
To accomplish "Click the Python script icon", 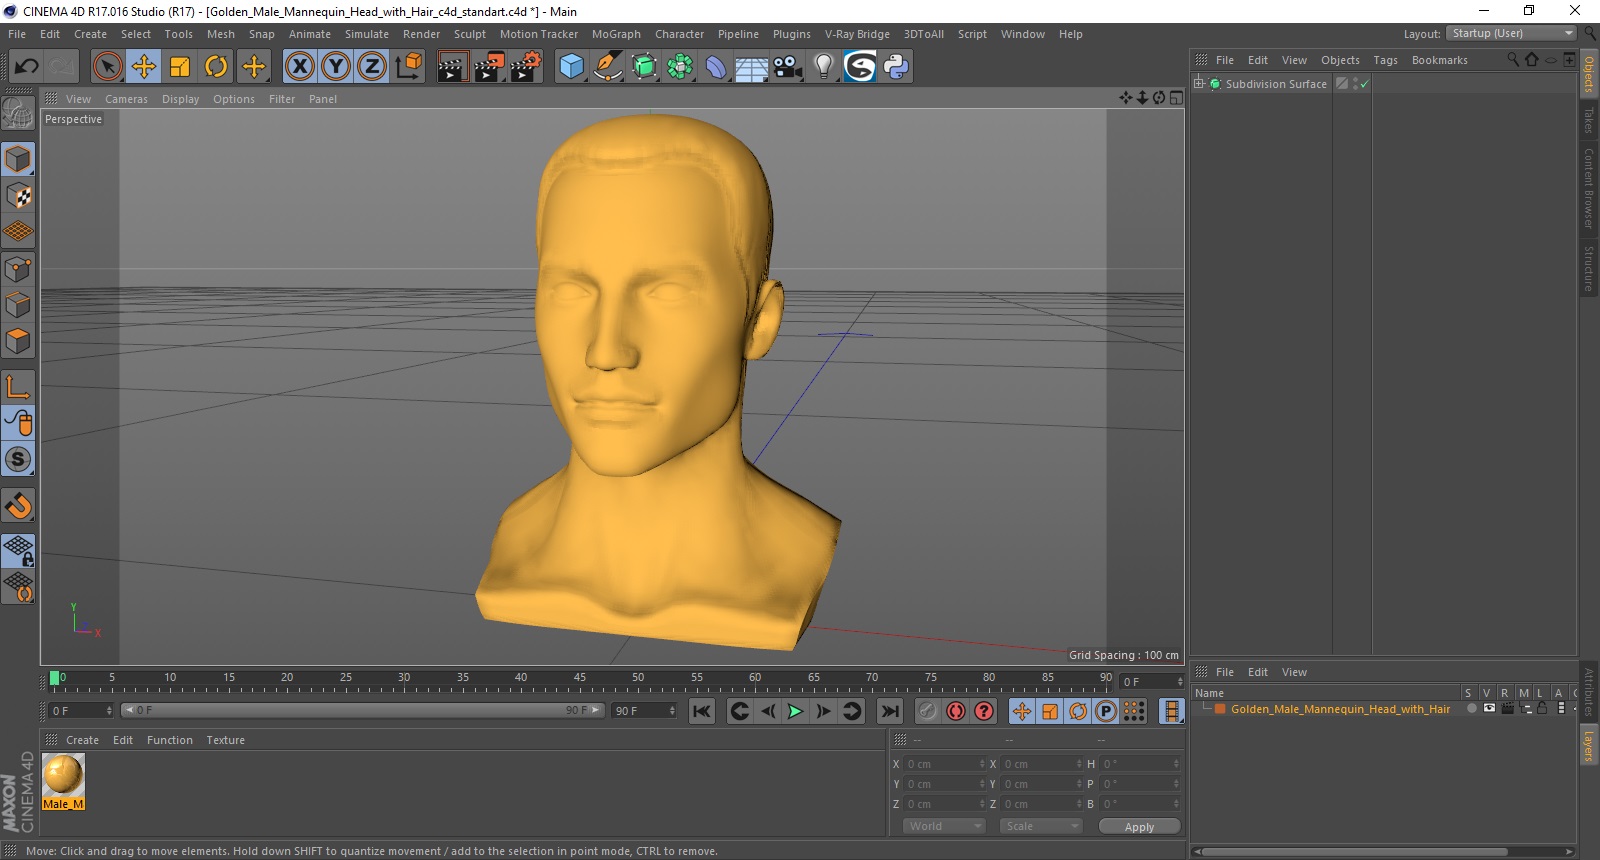I will (x=896, y=67).
